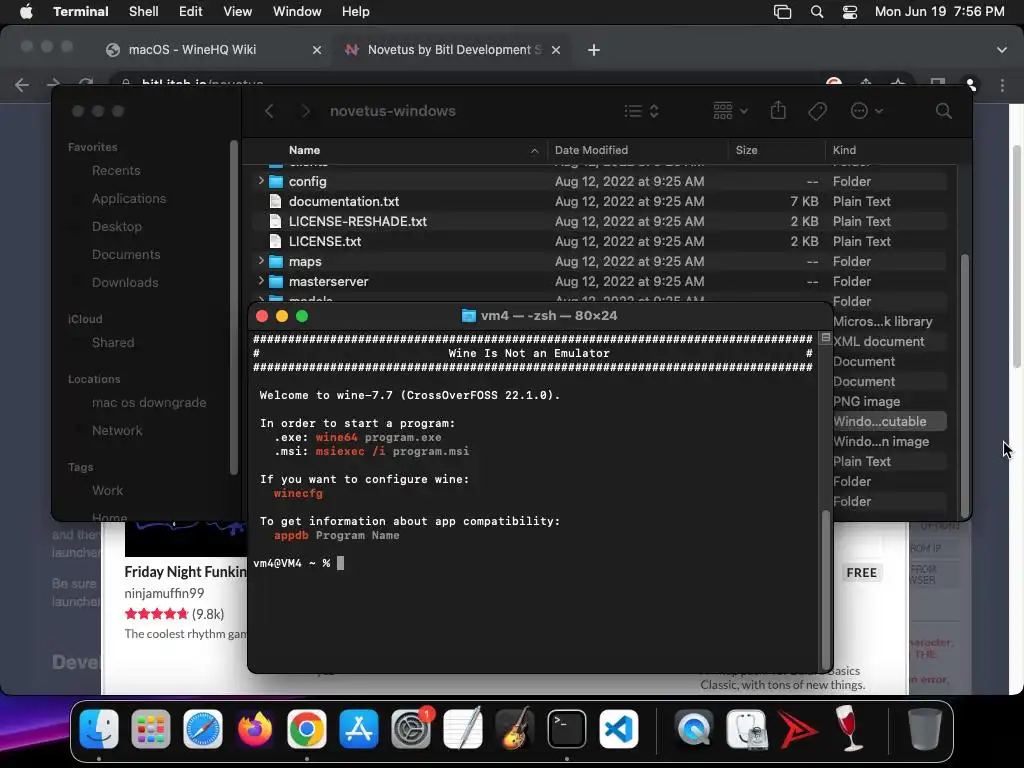
Task: Open the Window menu
Action: click(x=297, y=11)
